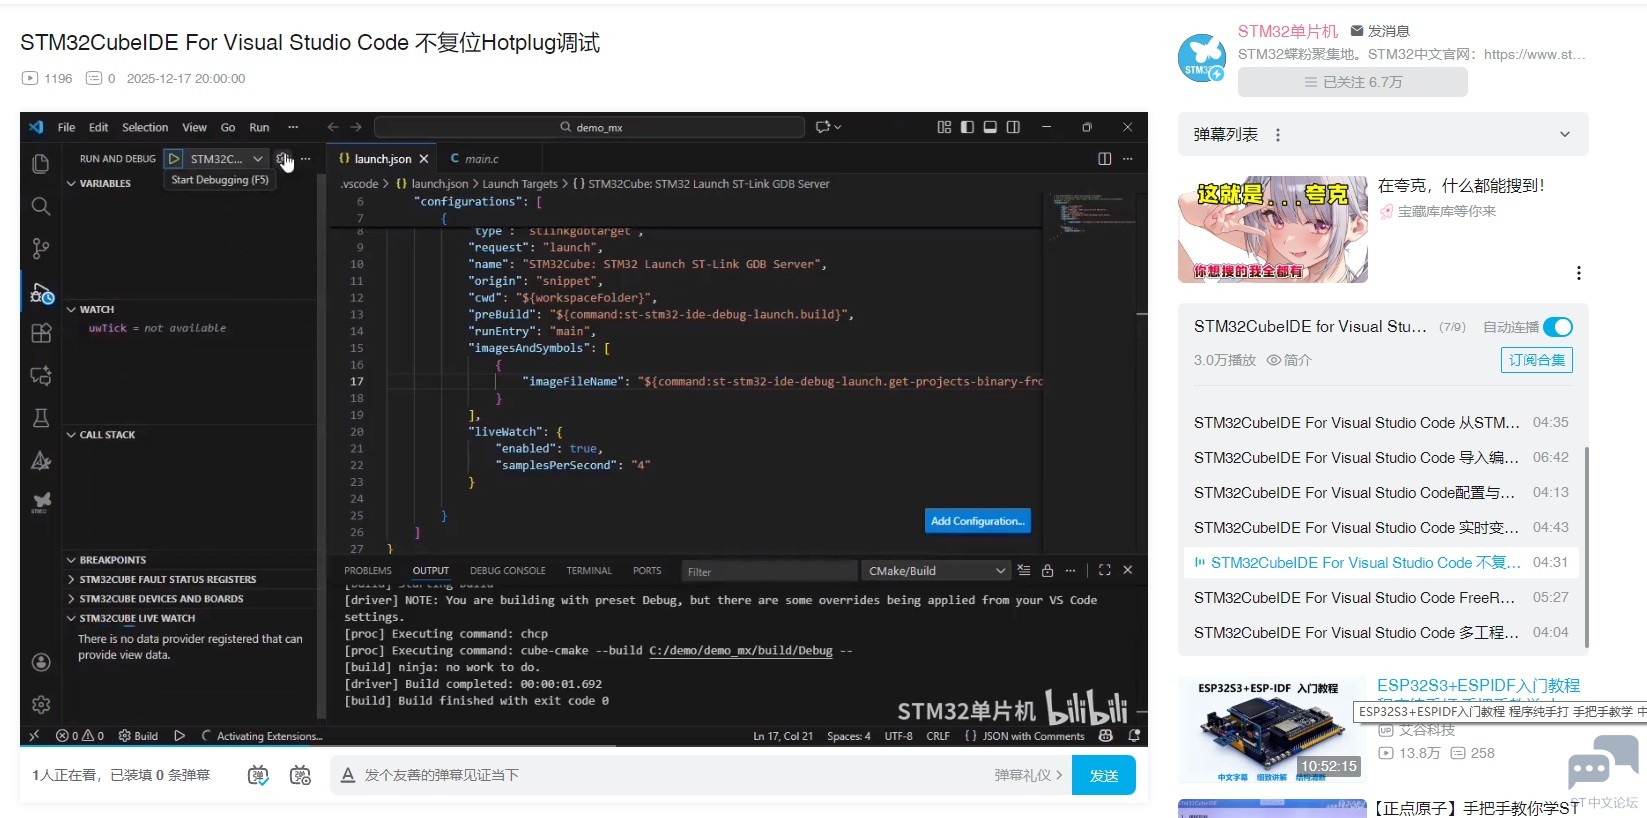Open the STM32单片机 uploader page

(x=1288, y=31)
